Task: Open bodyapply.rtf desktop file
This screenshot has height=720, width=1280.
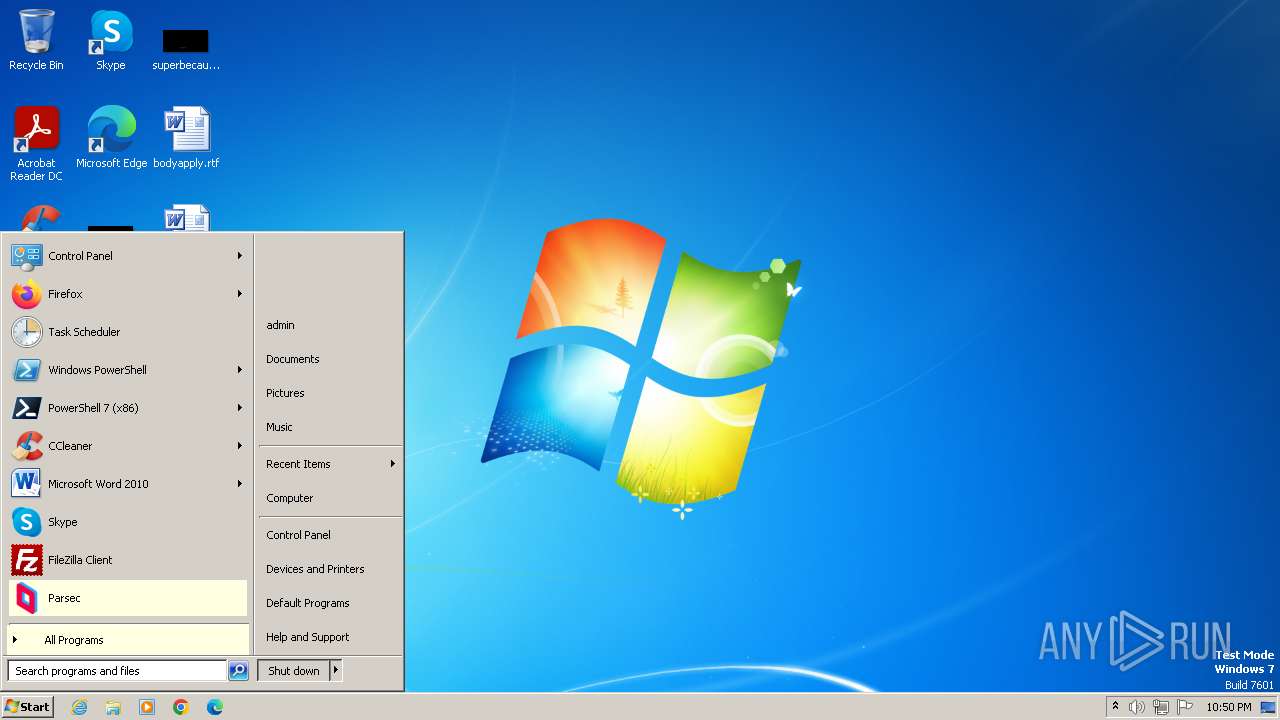Action: click(186, 137)
